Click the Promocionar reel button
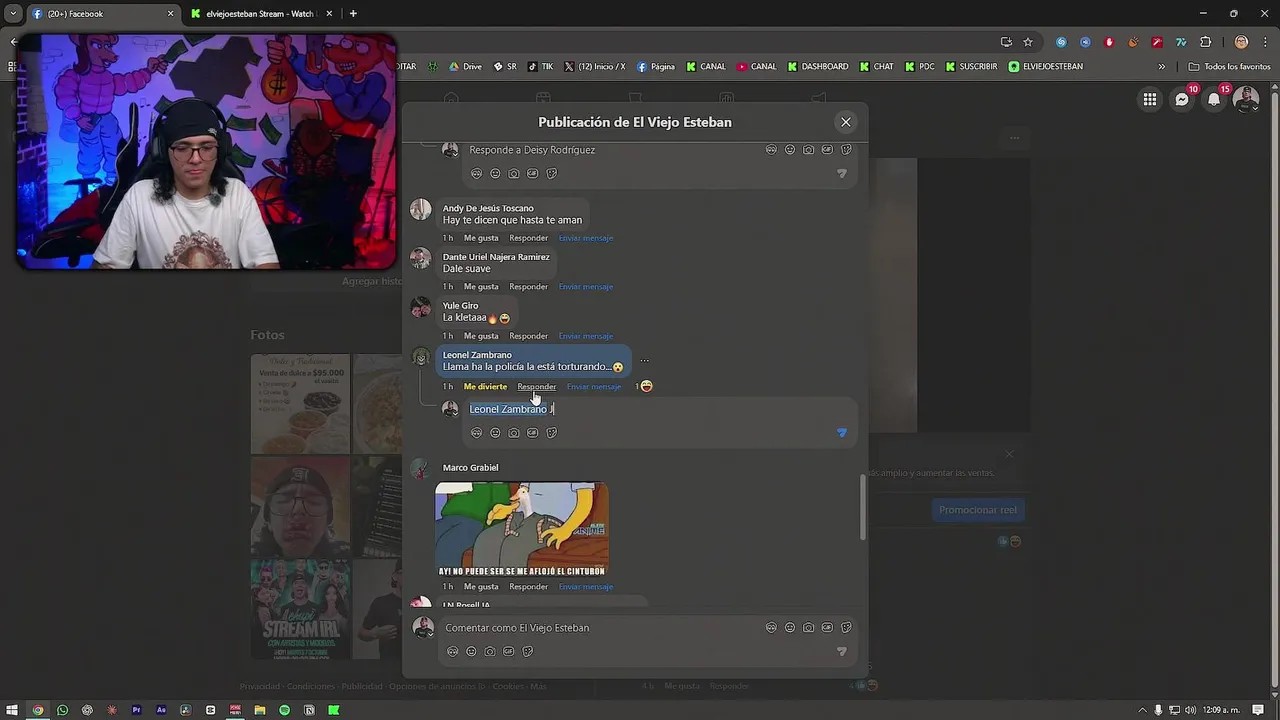This screenshot has width=1280, height=720. (x=978, y=510)
